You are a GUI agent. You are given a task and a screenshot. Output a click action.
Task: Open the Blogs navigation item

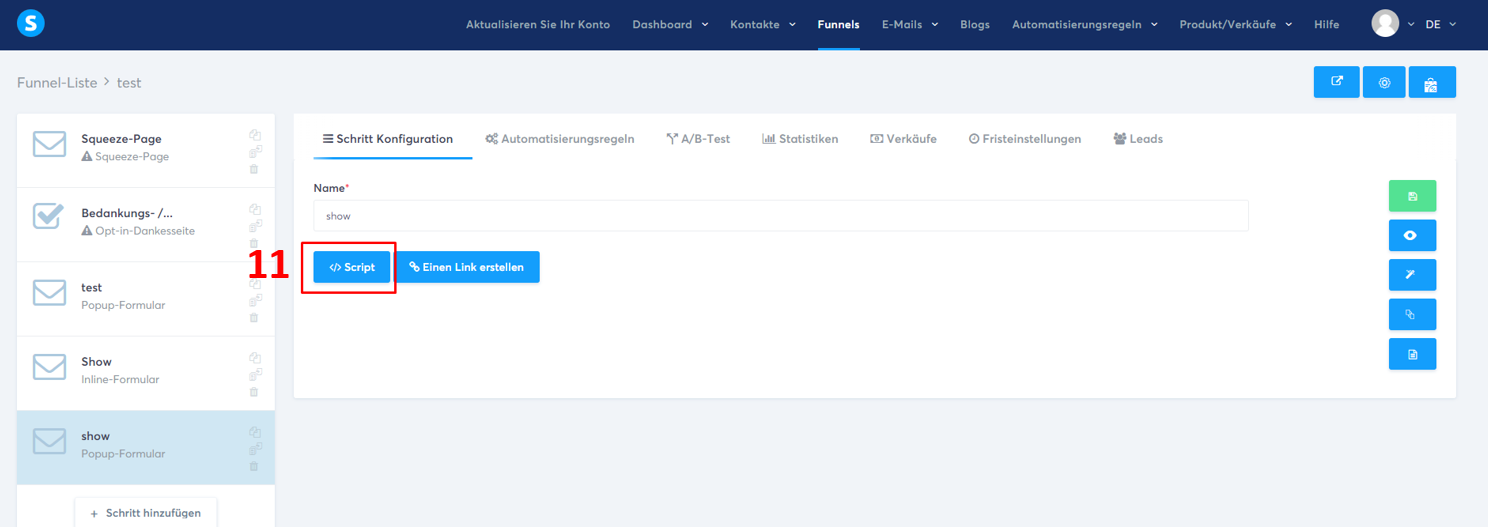(975, 24)
